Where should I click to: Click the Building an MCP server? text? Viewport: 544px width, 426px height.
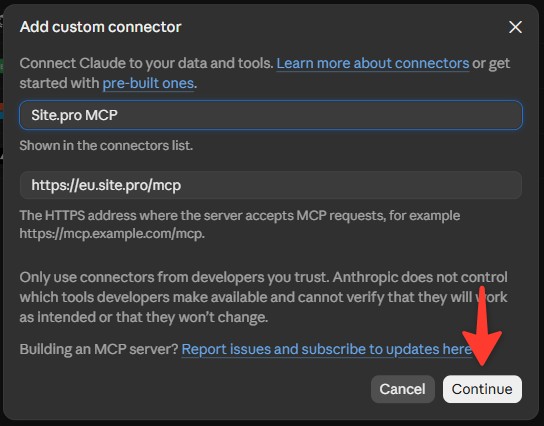(x=99, y=349)
